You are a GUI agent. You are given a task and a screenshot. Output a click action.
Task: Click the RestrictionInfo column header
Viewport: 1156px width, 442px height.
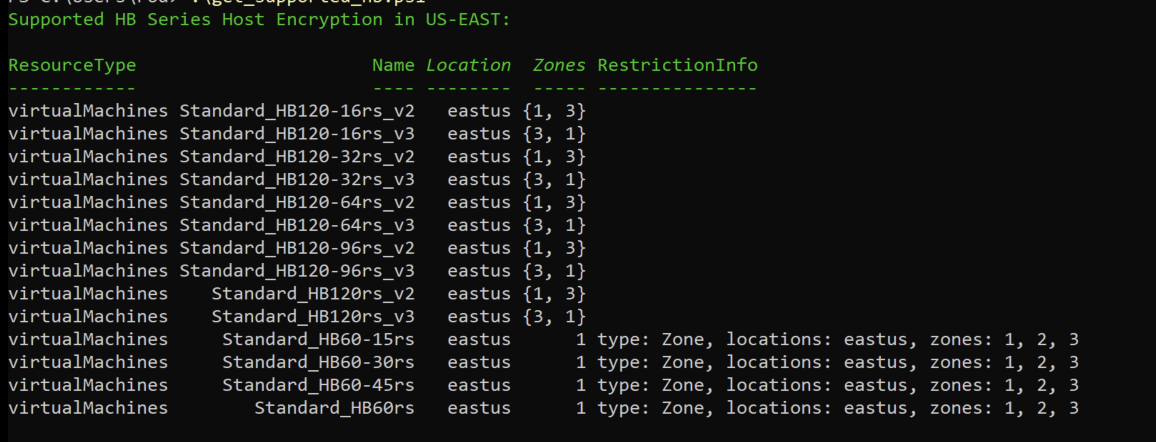[677, 66]
